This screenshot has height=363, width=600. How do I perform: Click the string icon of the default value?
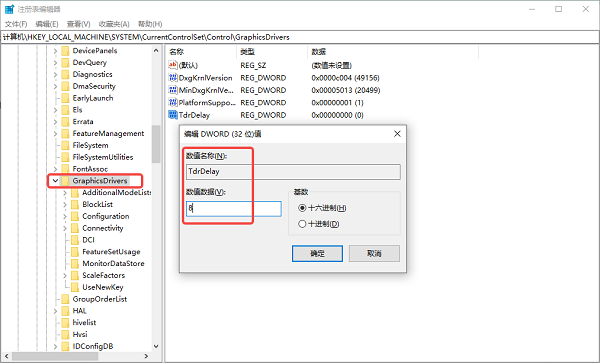pyautogui.click(x=173, y=65)
